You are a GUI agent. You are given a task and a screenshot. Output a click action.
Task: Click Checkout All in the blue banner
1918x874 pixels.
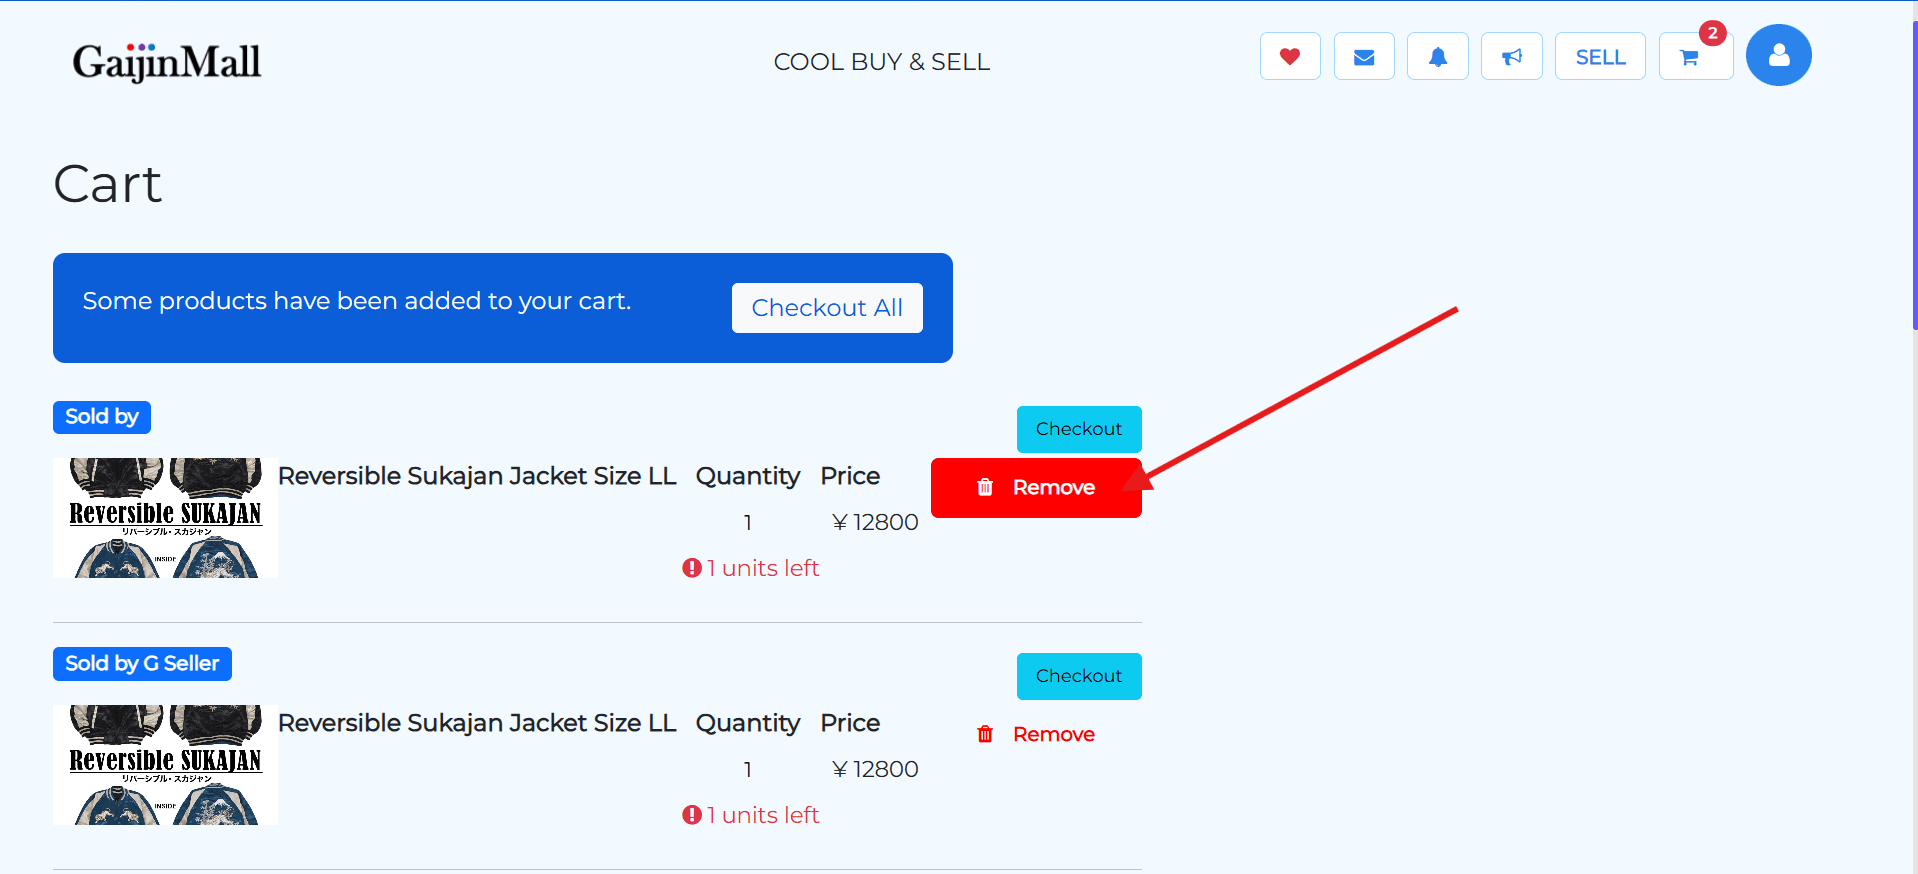coord(827,307)
